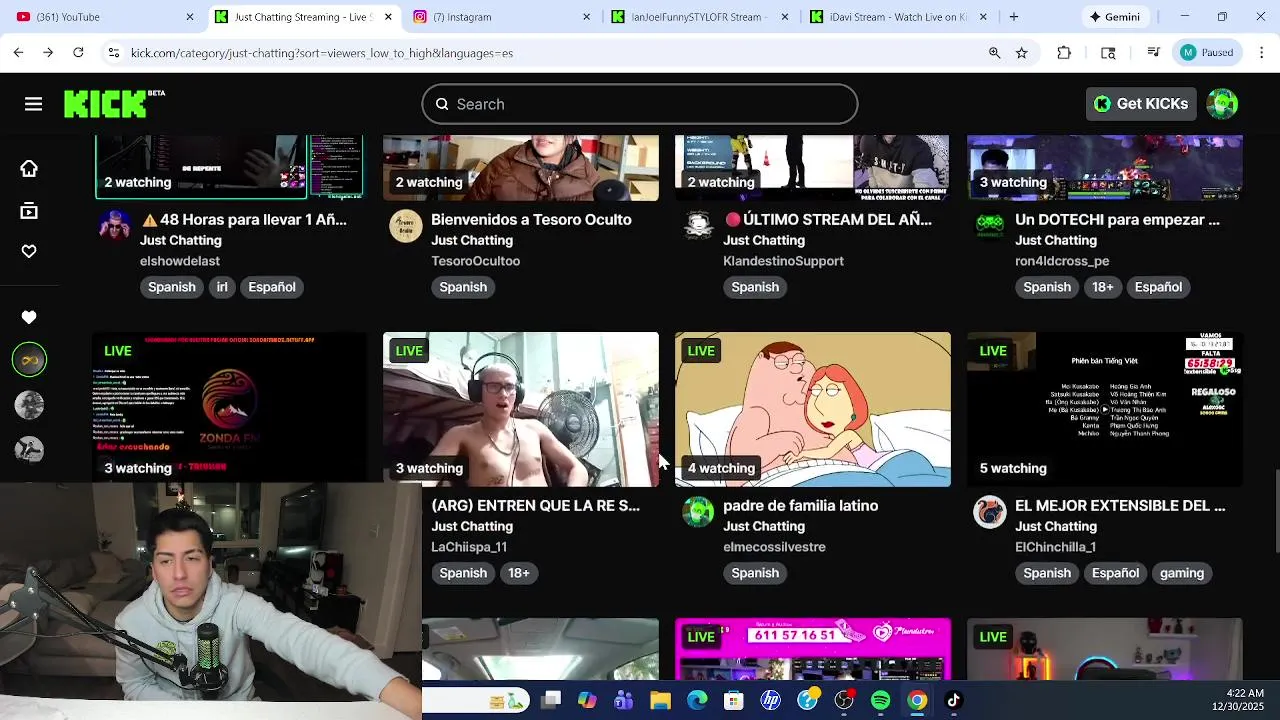
Task: View site information icon in address bar
Action: 114,53
